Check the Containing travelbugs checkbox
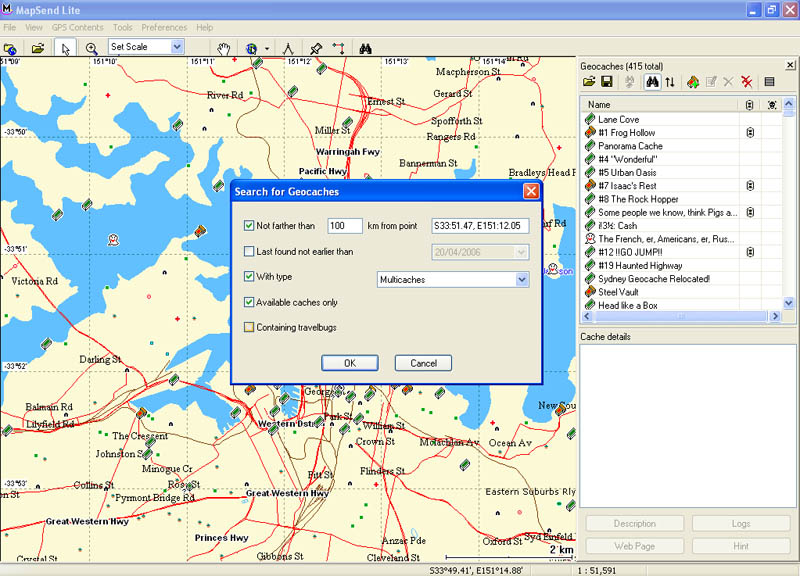800x576 pixels. click(250, 327)
